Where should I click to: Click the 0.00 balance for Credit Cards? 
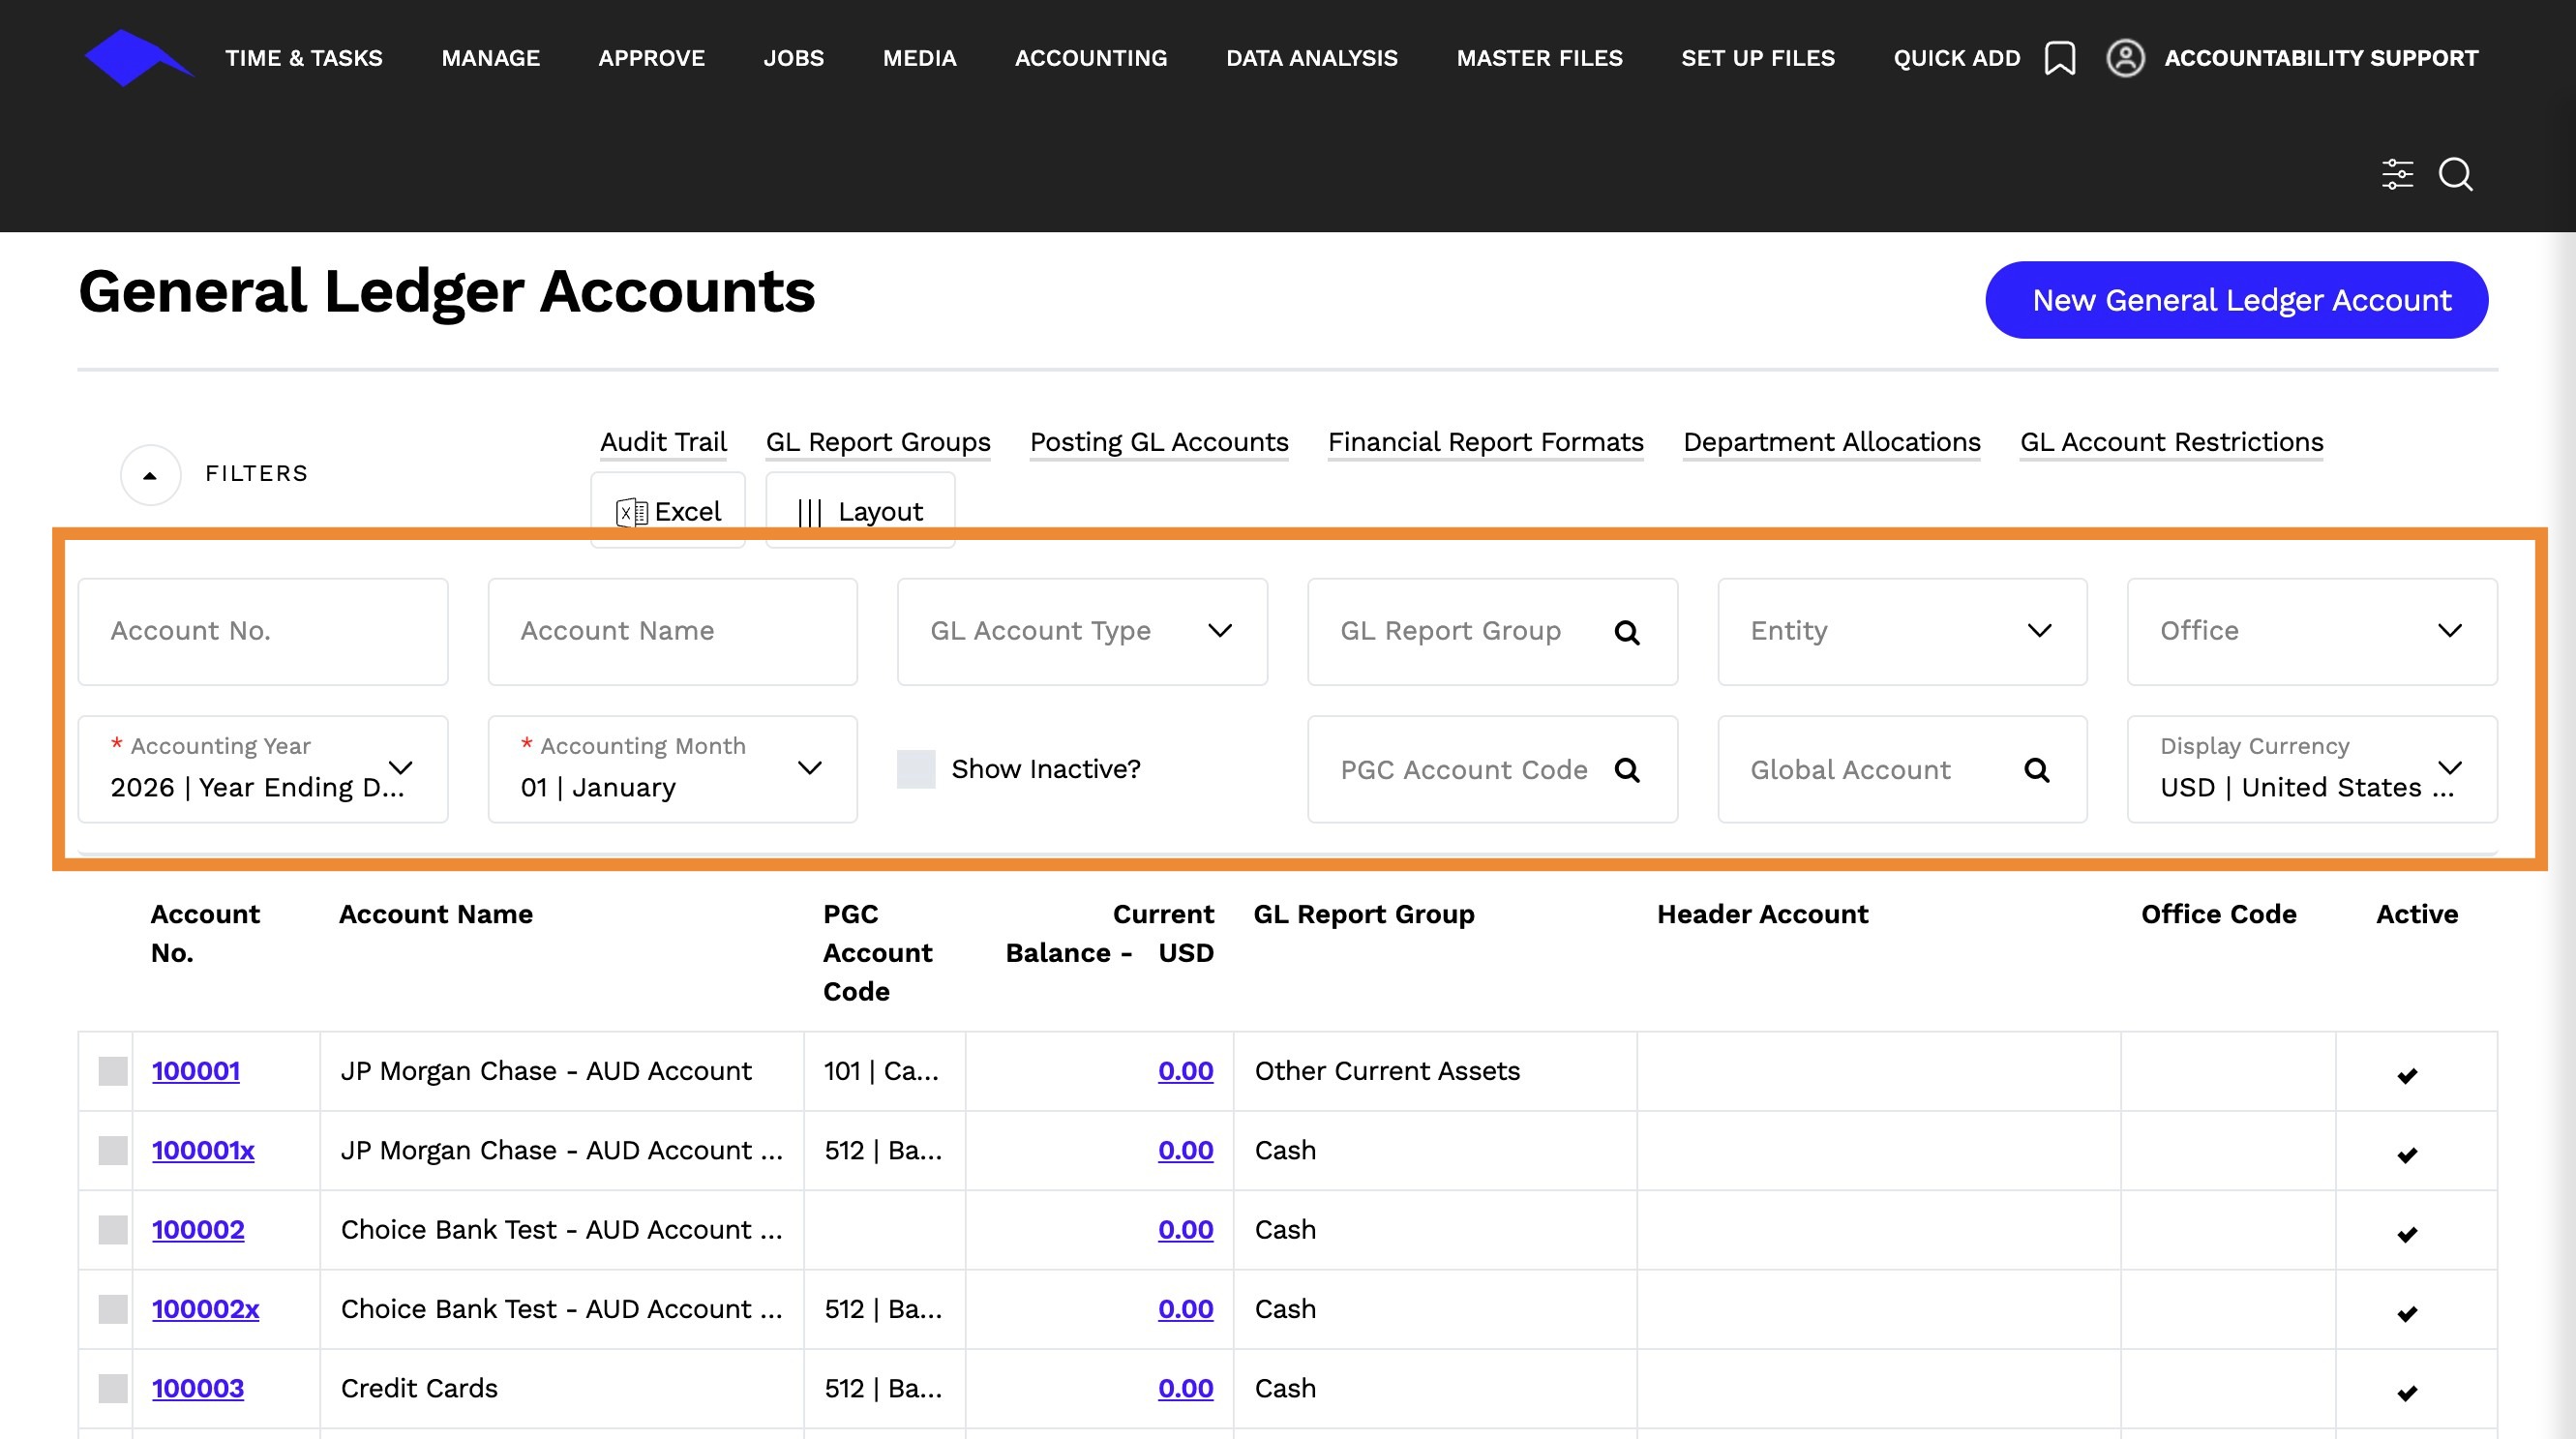click(x=1186, y=1388)
